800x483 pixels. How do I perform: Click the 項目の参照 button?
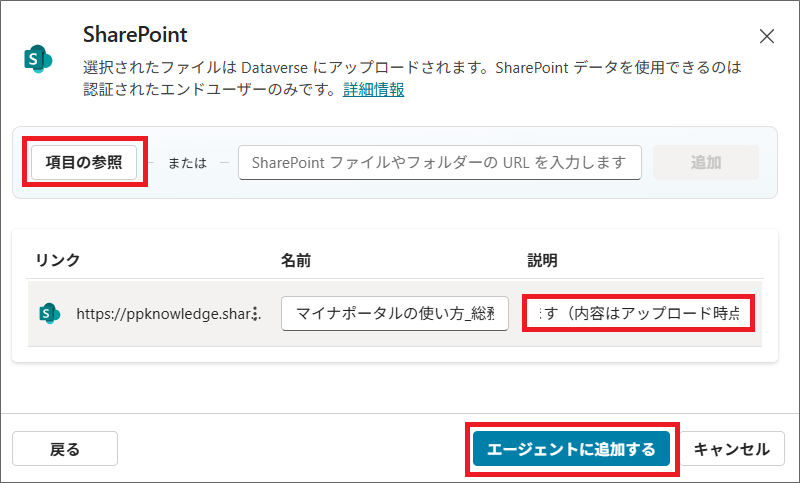point(84,163)
